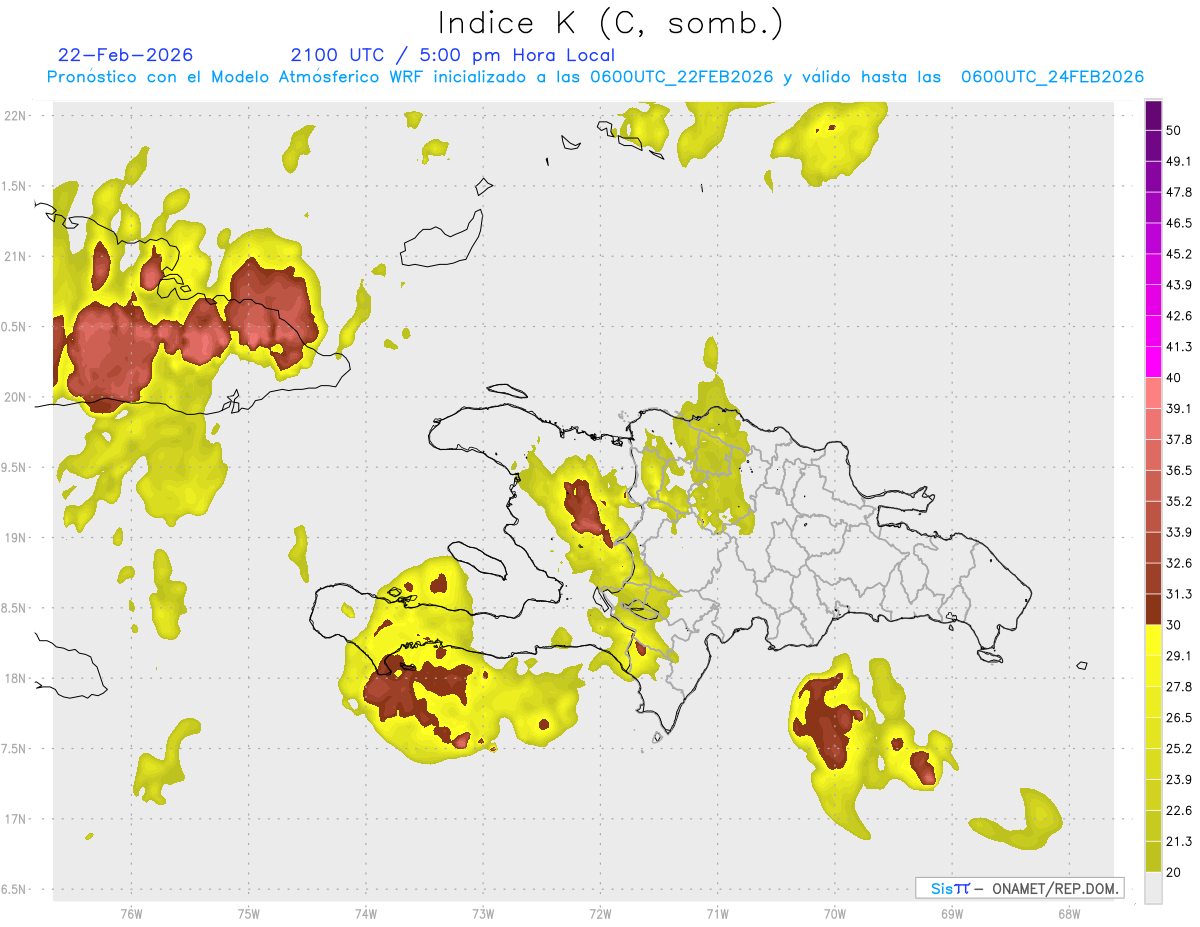Click the "42.6" color scale value

[1179, 316]
